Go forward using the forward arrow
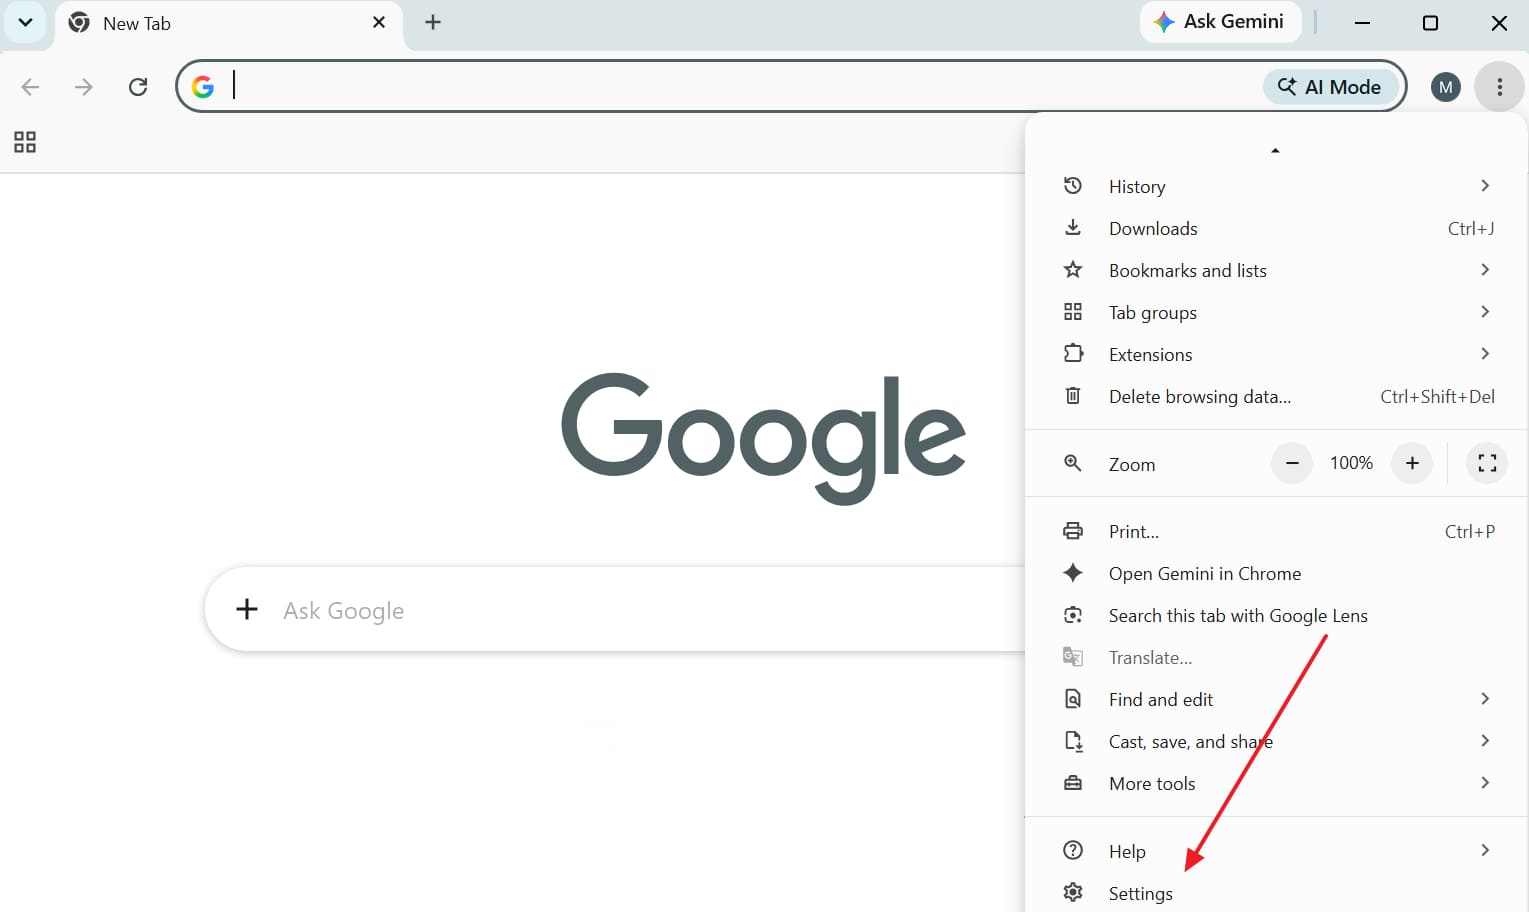Screen dimensions: 1529x912 (x=84, y=87)
